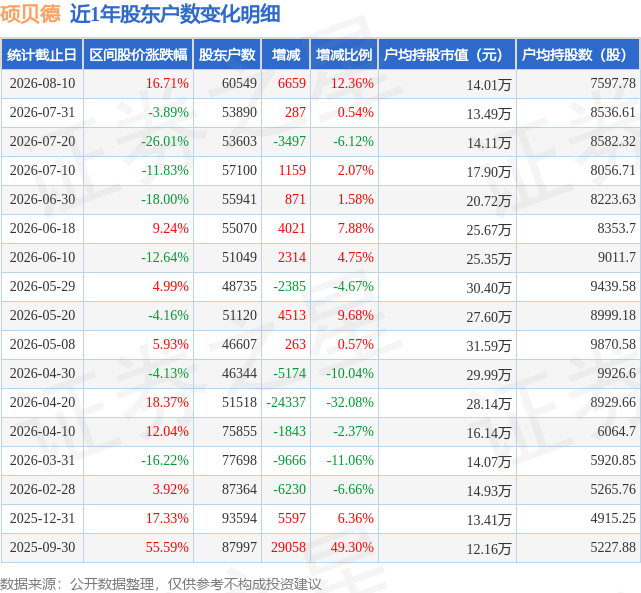Click the 16.71% price change cell
Image resolution: width=641 pixels, height=593 pixels.
click(x=168, y=83)
